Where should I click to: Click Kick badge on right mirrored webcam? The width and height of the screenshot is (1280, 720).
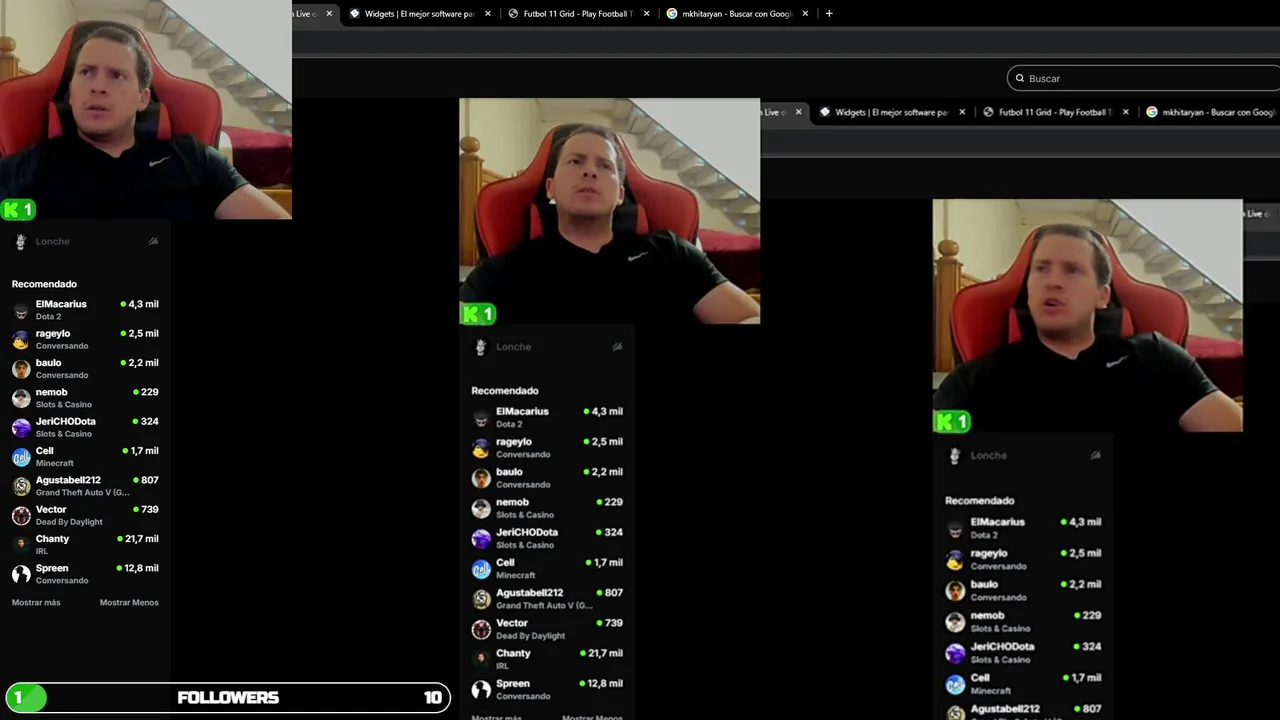click(952, 422)
